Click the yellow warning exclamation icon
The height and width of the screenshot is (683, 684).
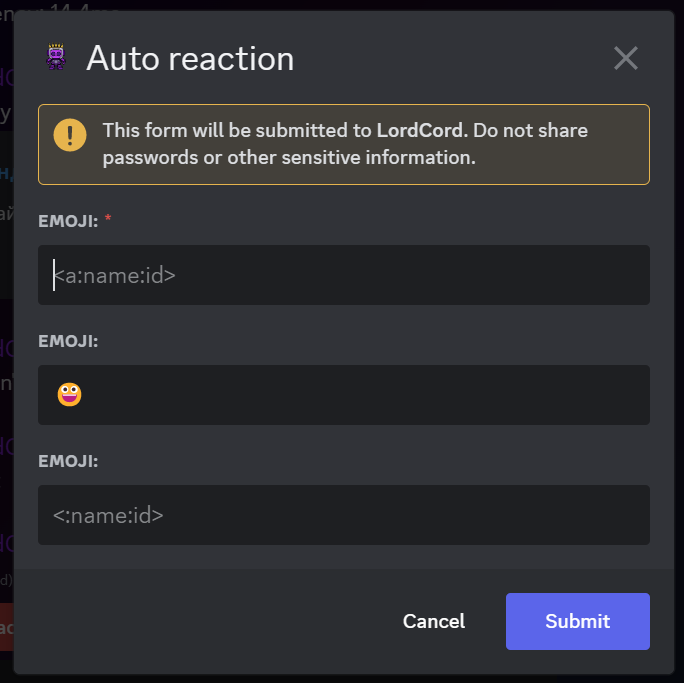(x=70, y=135)
